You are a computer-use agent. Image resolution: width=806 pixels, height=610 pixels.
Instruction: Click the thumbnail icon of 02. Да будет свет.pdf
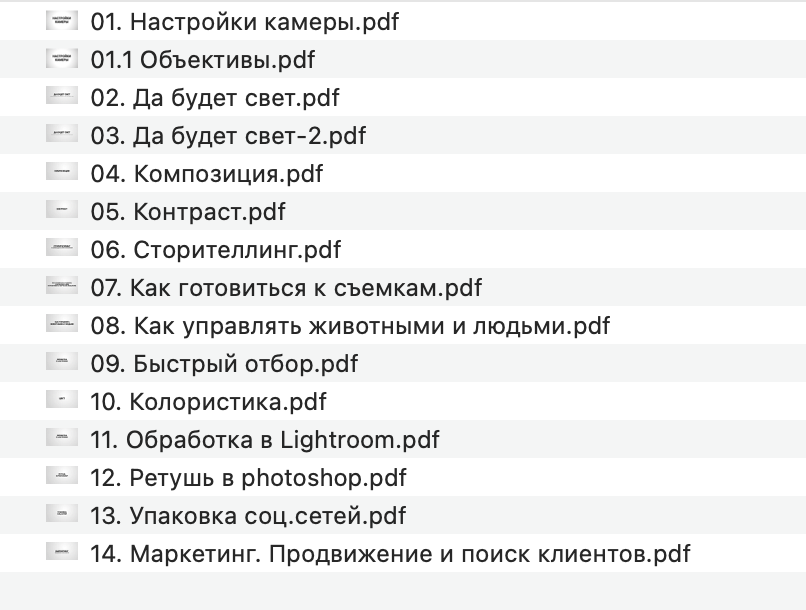[62, 97]
